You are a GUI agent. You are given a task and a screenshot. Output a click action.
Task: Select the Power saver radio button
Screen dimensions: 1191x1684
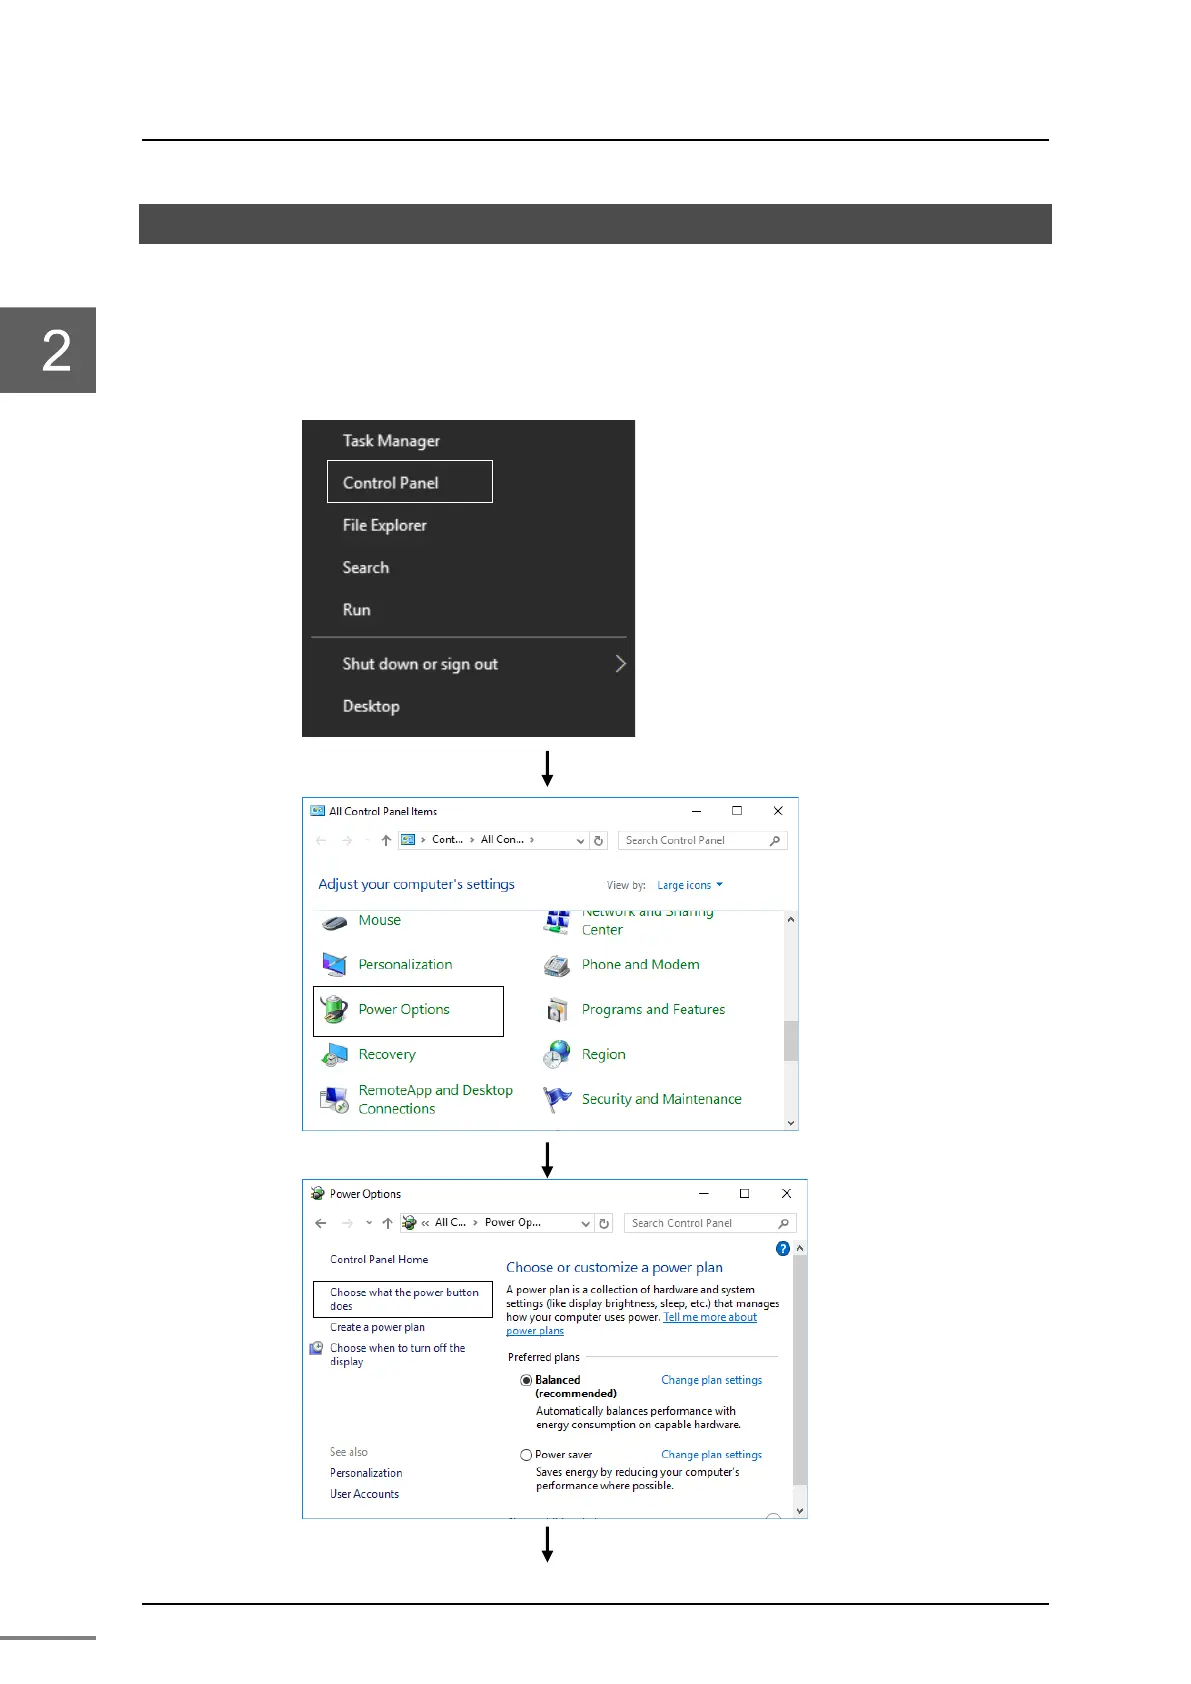pyautogui.click(x=526, y=1455)
